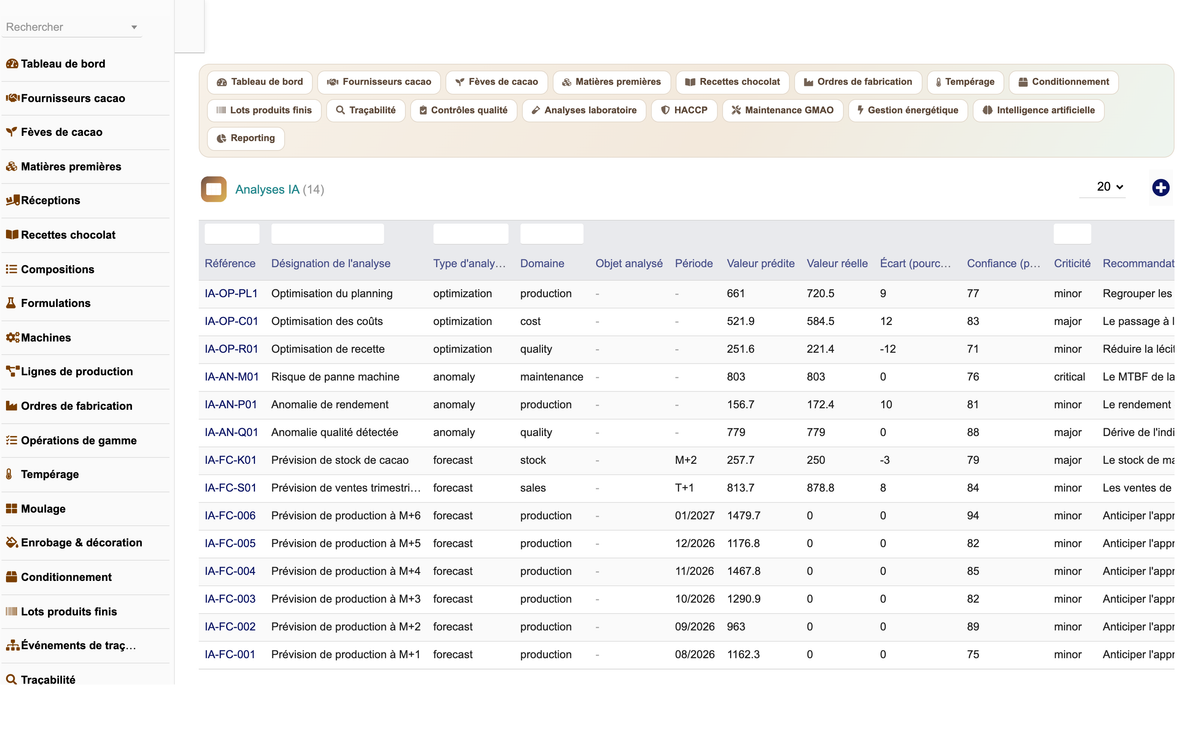The image size is (1200, 743).
Task: Open the Maintenance GMAO top tab
Action: click(783, 110)
